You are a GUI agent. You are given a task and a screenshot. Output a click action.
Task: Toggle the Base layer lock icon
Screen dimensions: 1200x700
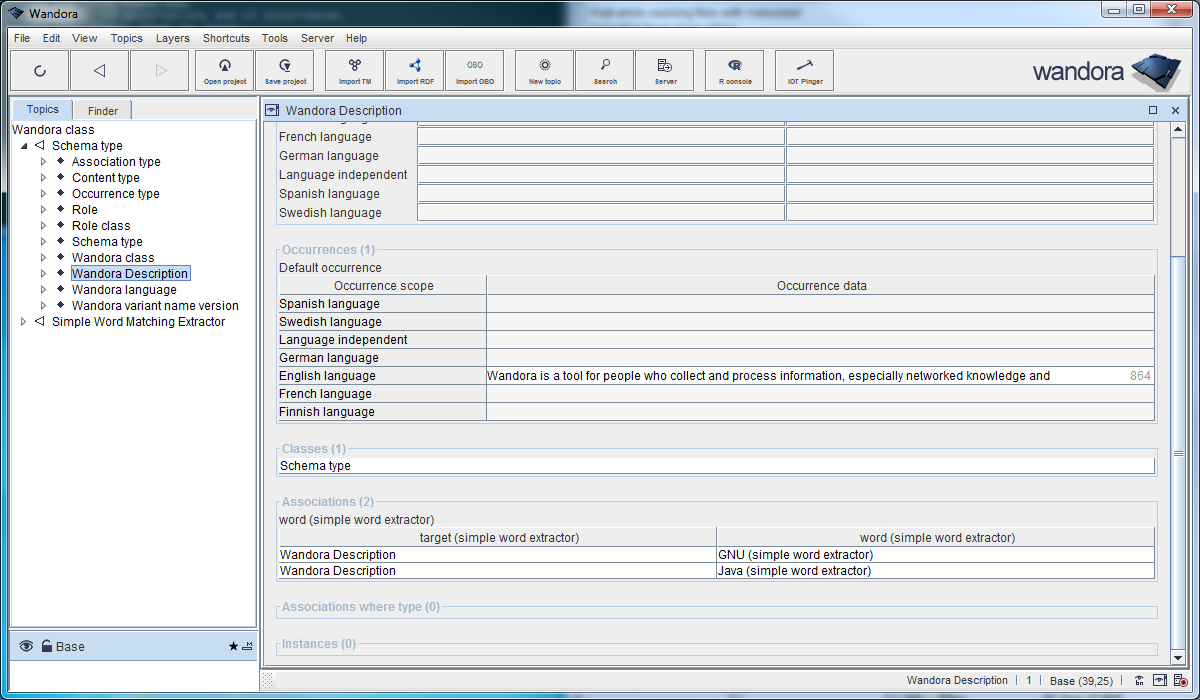pos(46,647)
